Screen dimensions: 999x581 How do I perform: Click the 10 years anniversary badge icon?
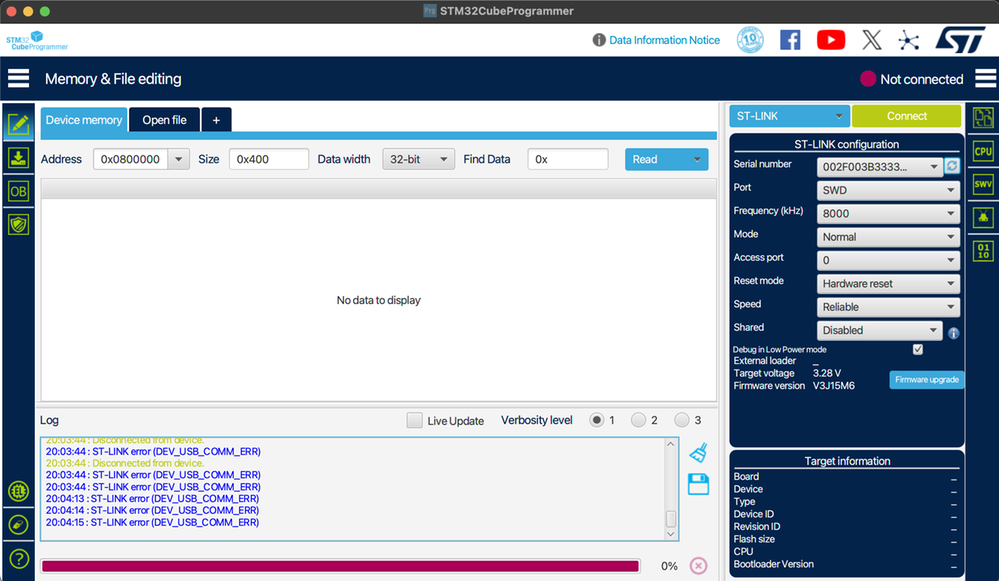(x=750, y=40)
